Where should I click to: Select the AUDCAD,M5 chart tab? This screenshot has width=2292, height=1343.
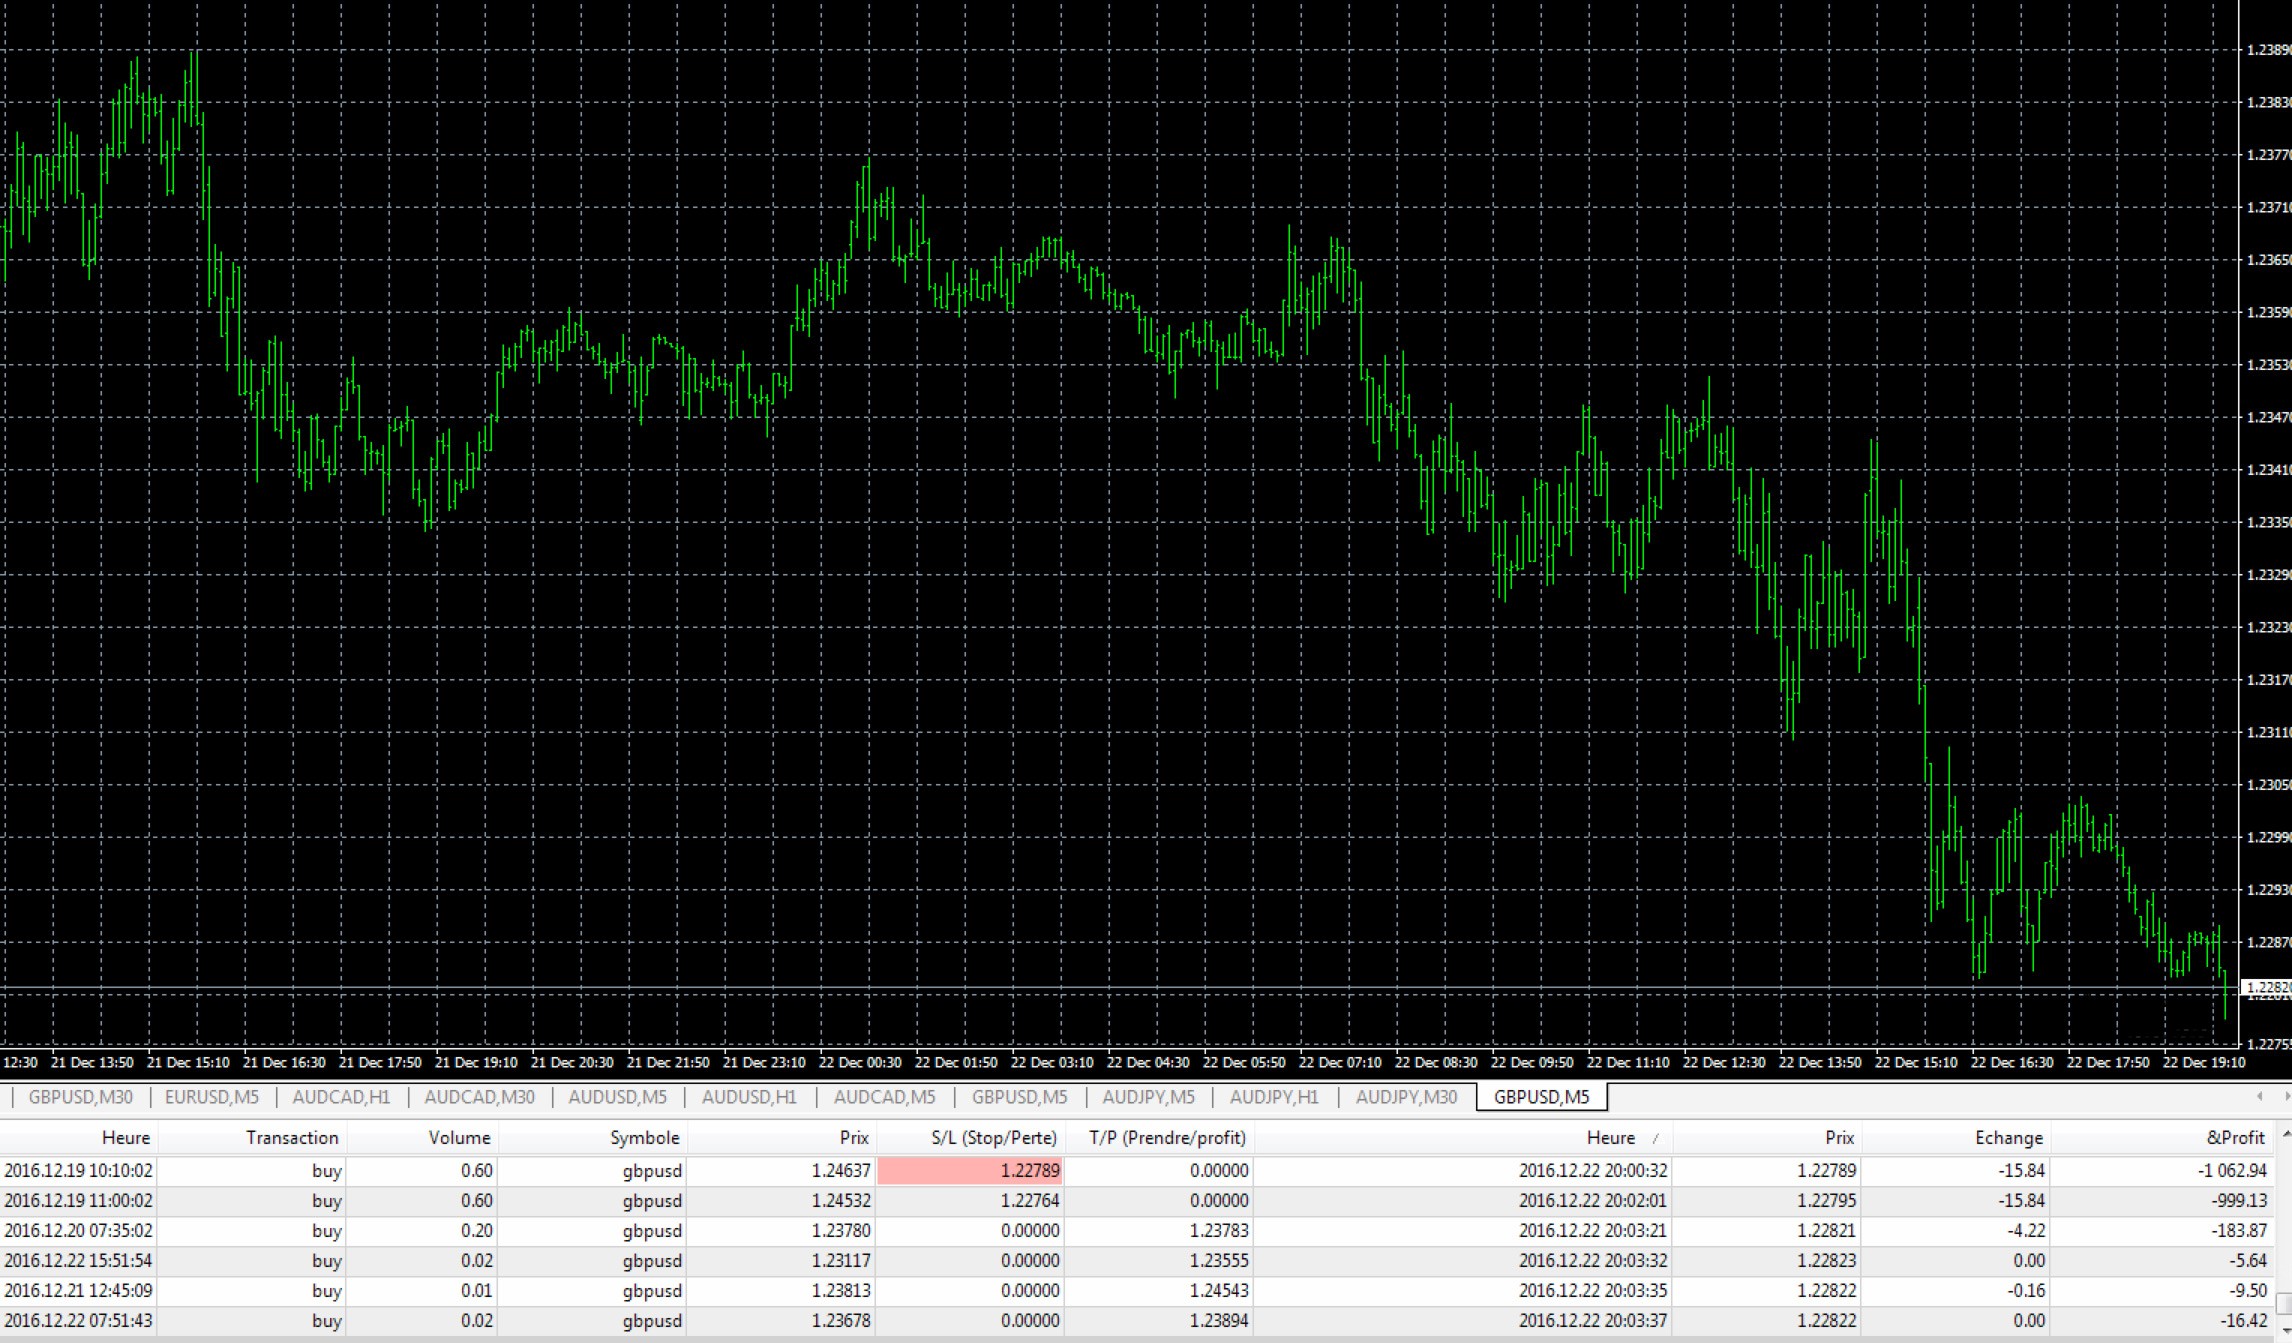pos(884,1097)
